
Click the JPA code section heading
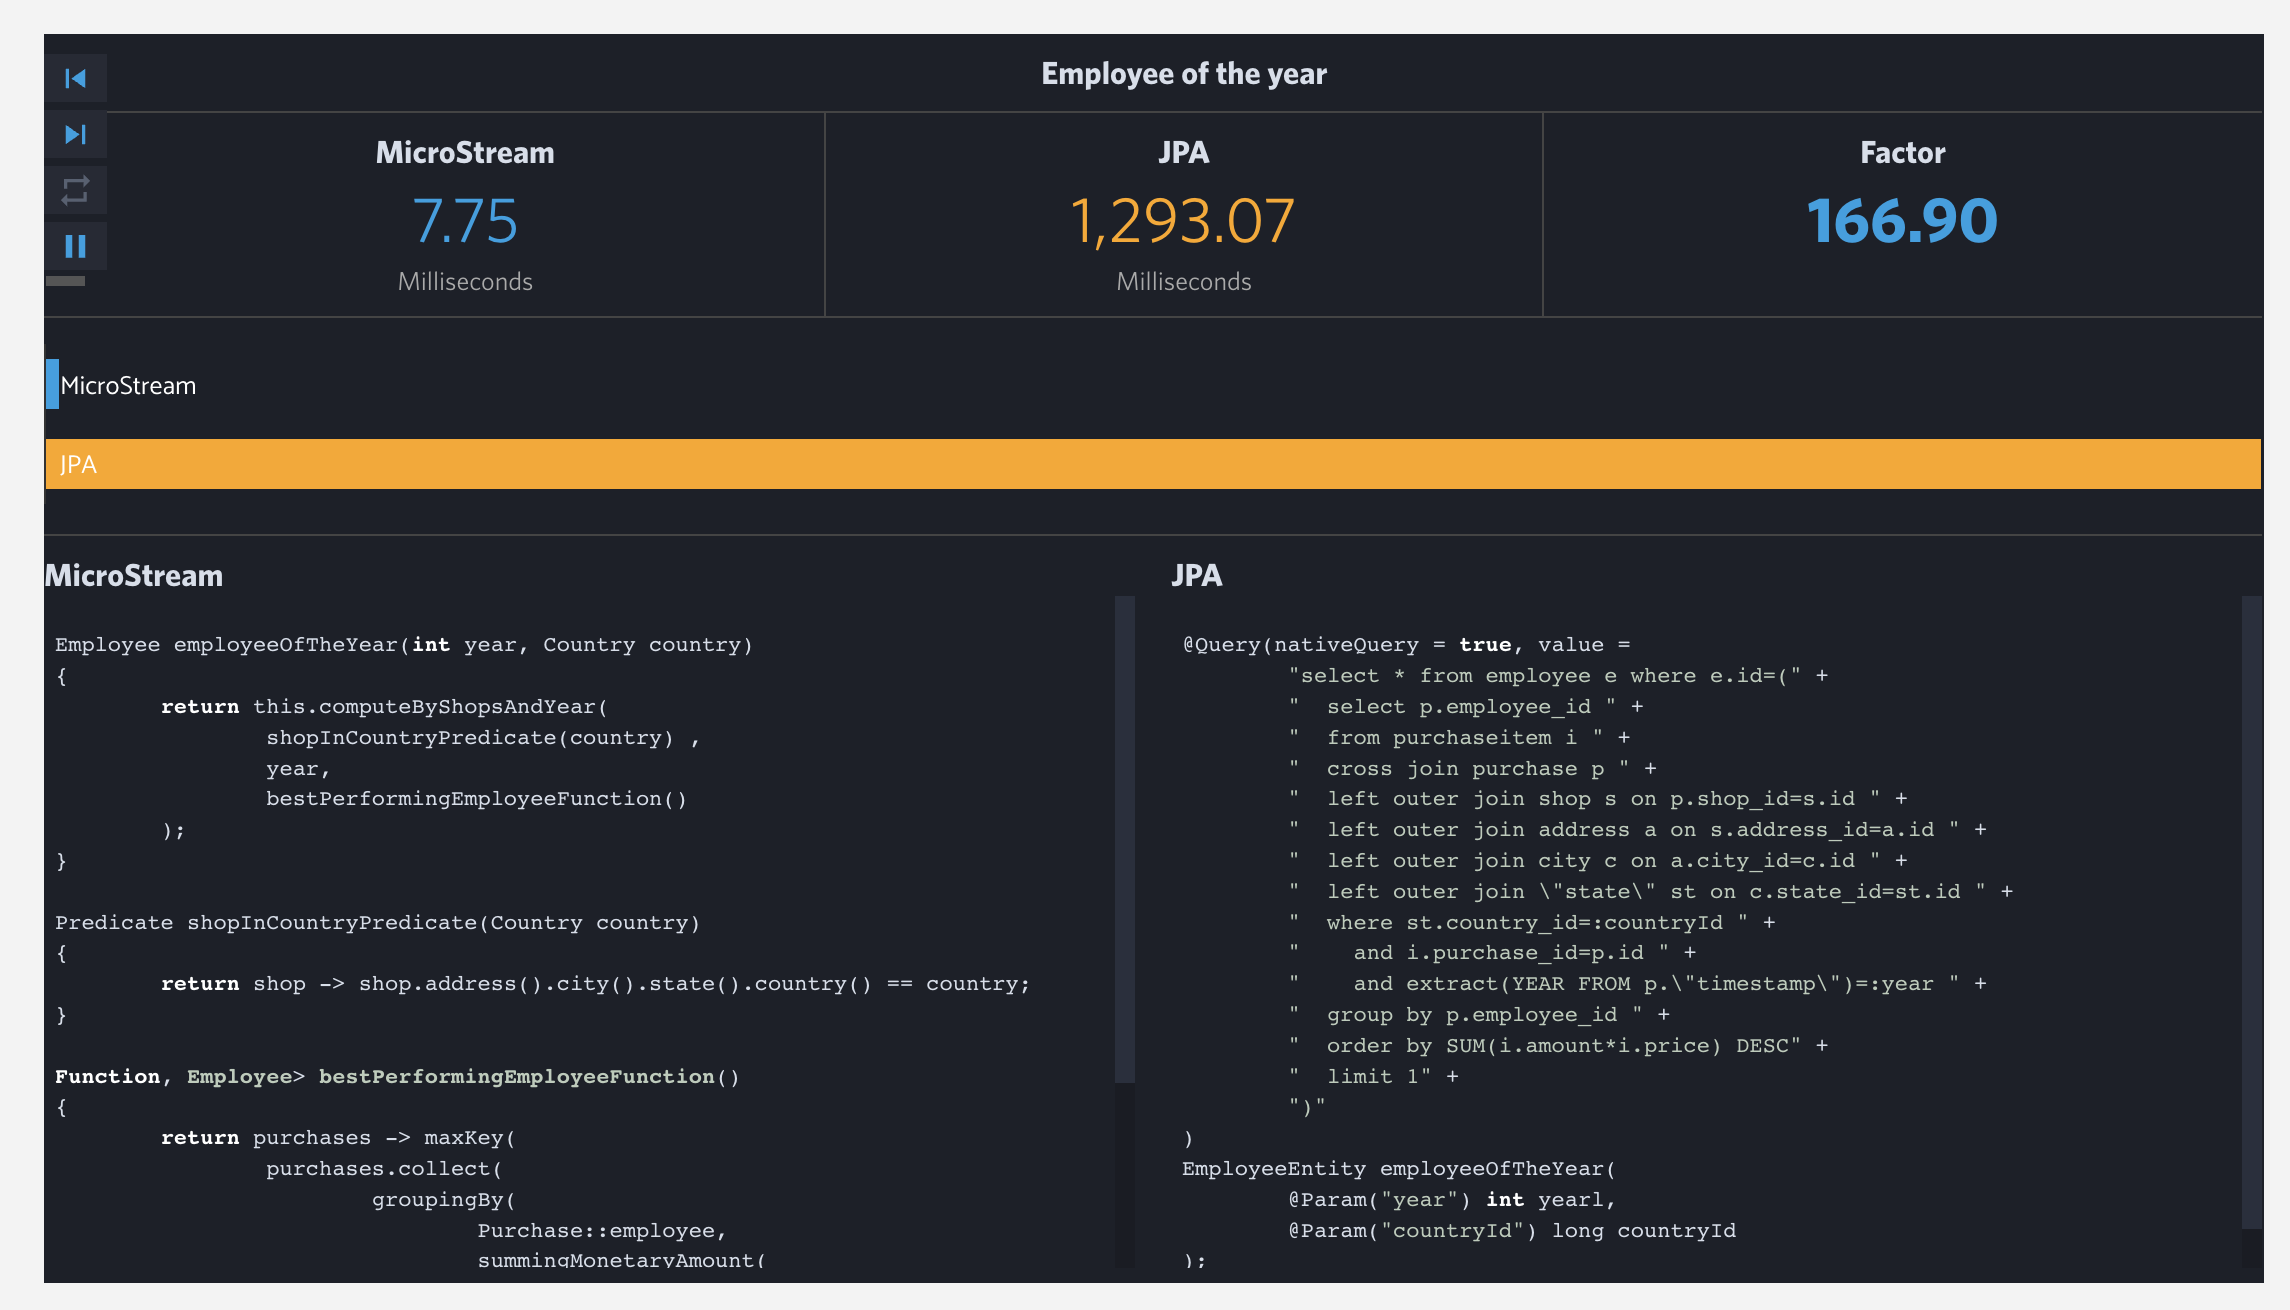pos(1197,576)
